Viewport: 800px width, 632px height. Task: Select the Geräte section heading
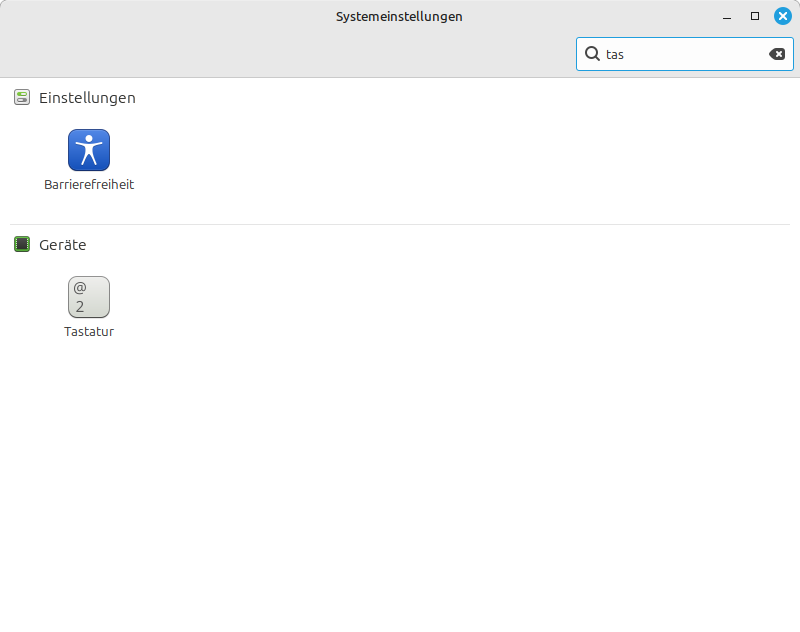(63, 244)
